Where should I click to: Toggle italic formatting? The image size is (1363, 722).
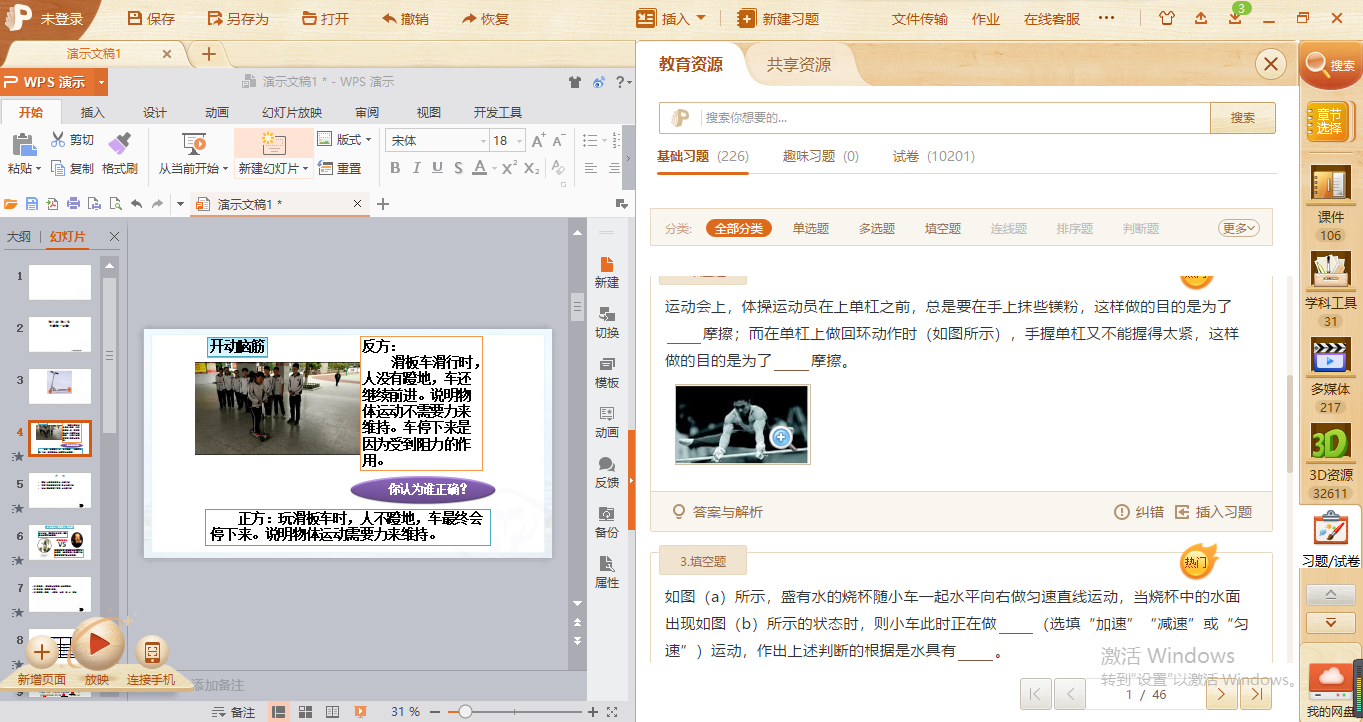pos(416,168)
